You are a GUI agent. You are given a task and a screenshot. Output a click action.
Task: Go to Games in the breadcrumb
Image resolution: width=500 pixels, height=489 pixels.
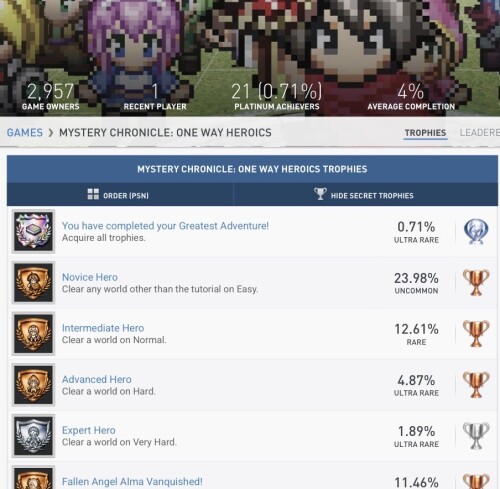[x=25, y=133]
